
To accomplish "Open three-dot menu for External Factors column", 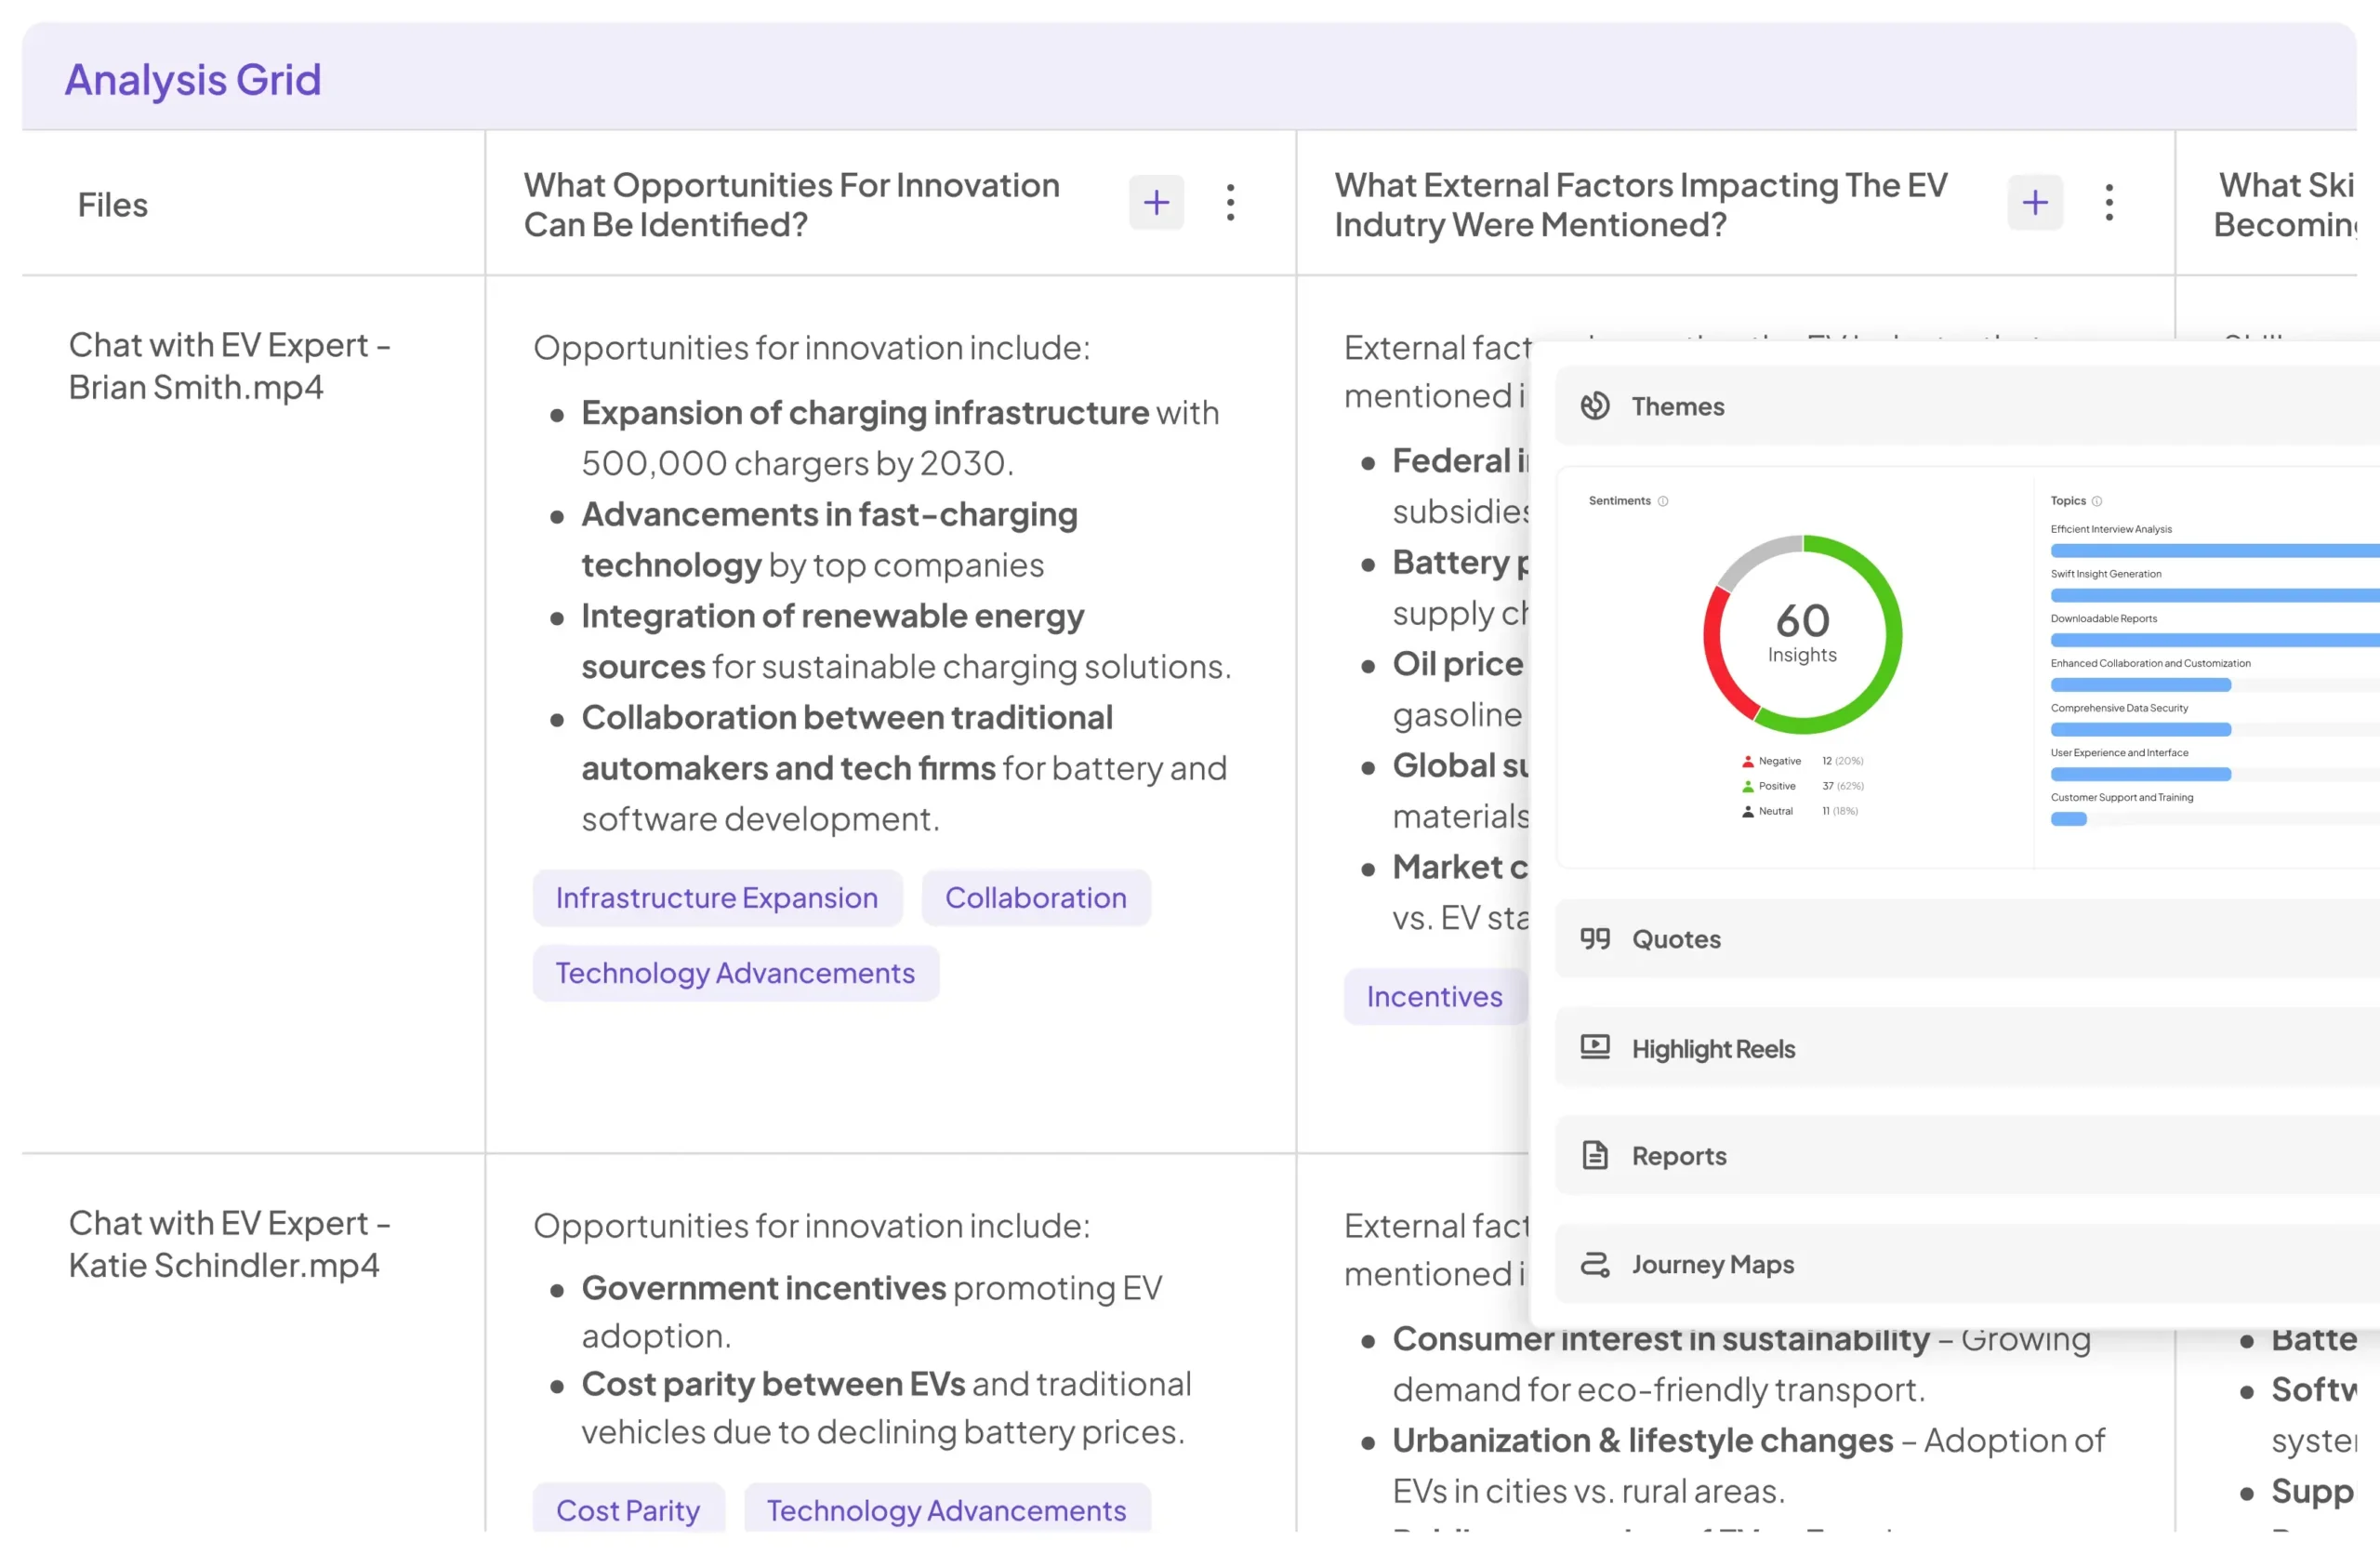I will (2109, 203).
